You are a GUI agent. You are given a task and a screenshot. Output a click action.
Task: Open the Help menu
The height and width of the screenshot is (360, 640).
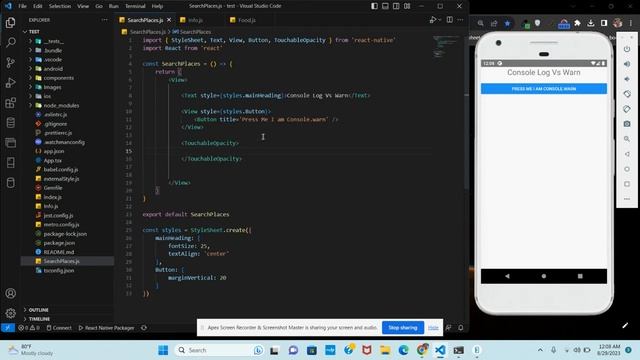click(157, 6)
